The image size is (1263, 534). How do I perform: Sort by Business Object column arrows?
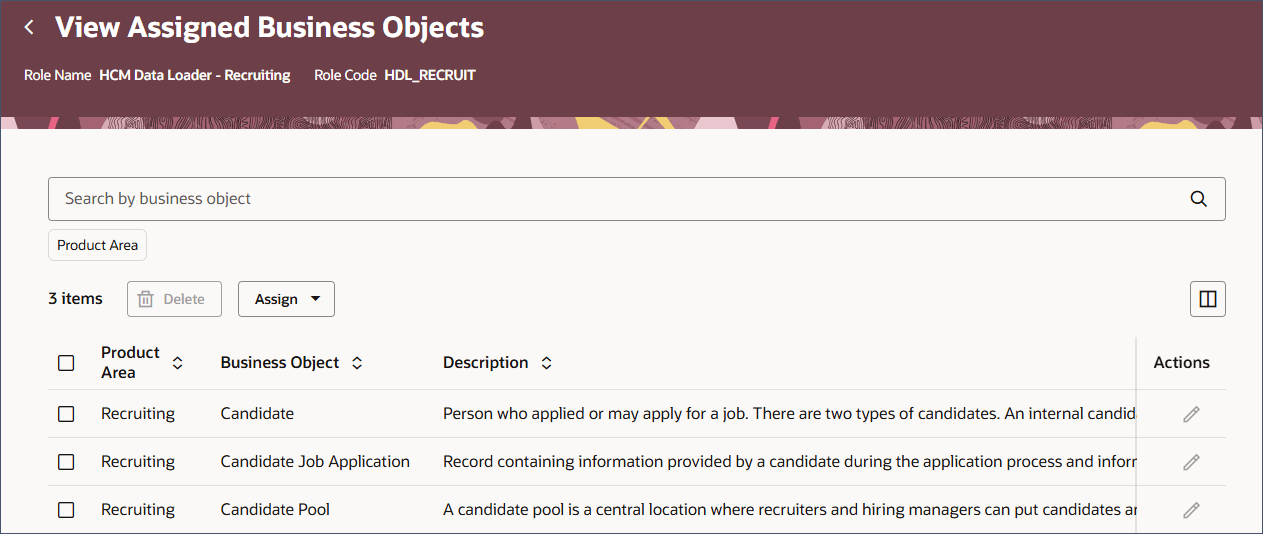coord(357,363)
